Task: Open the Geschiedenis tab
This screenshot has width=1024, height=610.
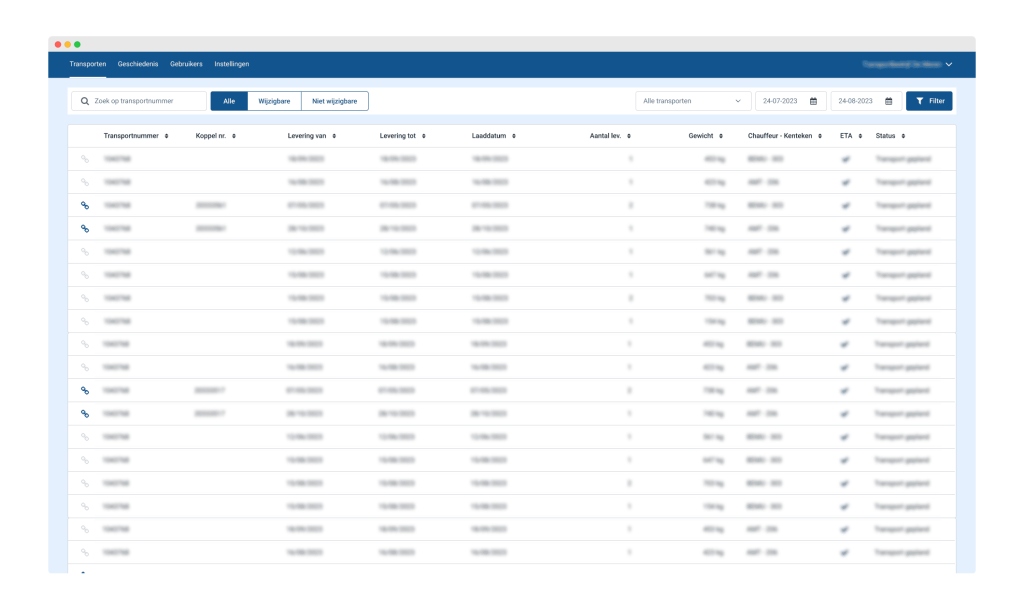Action: pyautogui.click(x=138, y=64)
